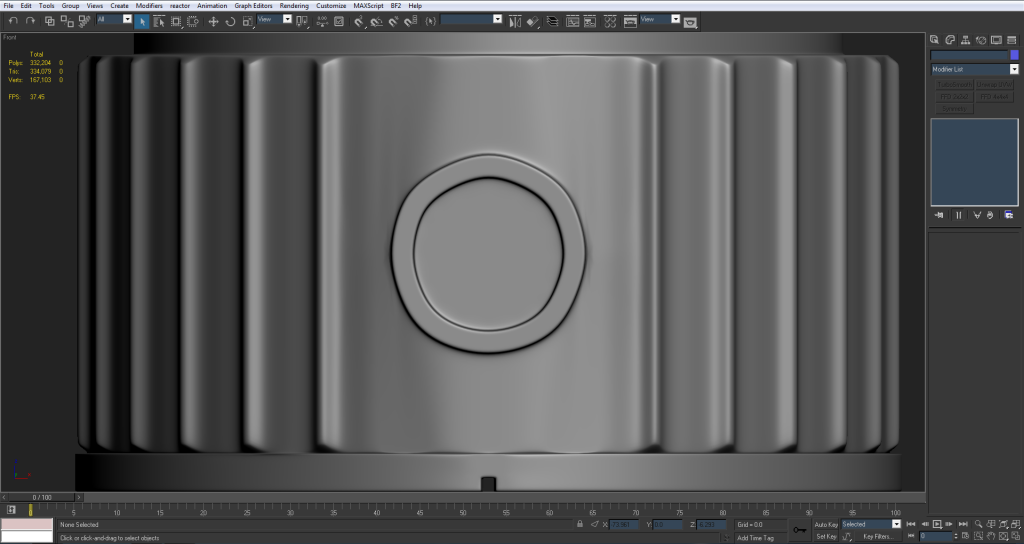Click the X coordinate input field
Screen dimensions: 1024x544
coord(624,524)
